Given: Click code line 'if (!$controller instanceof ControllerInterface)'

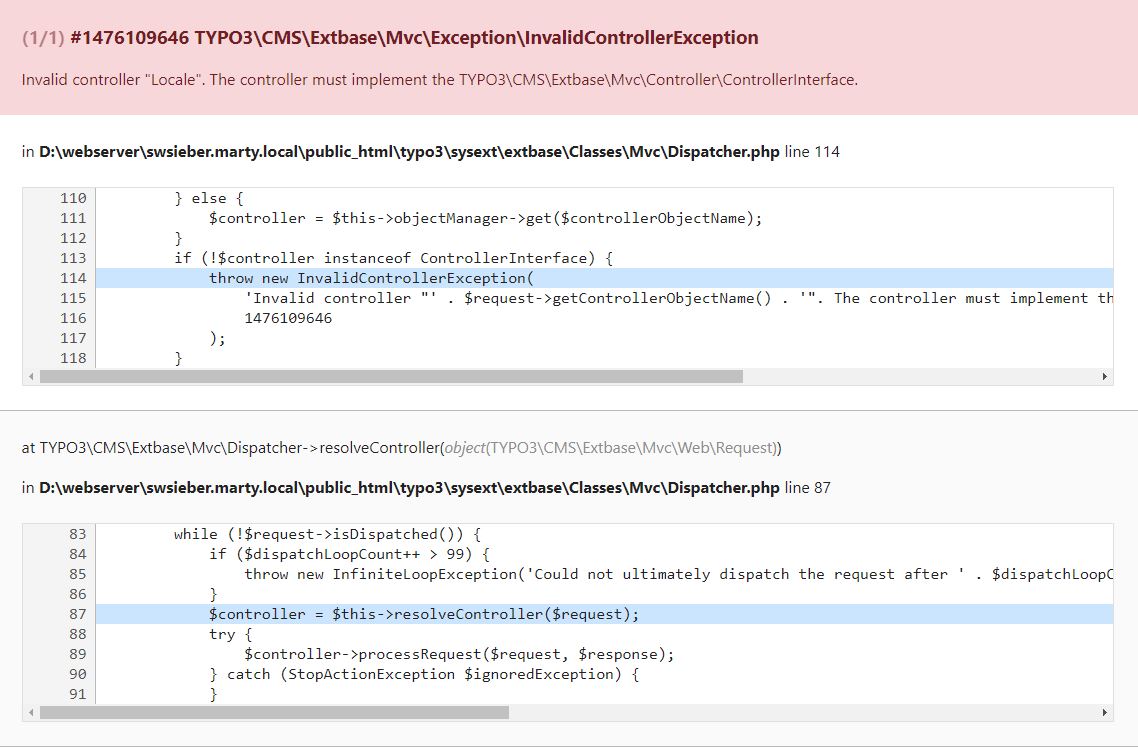Looking at the screenshot, I should [393, 258].
